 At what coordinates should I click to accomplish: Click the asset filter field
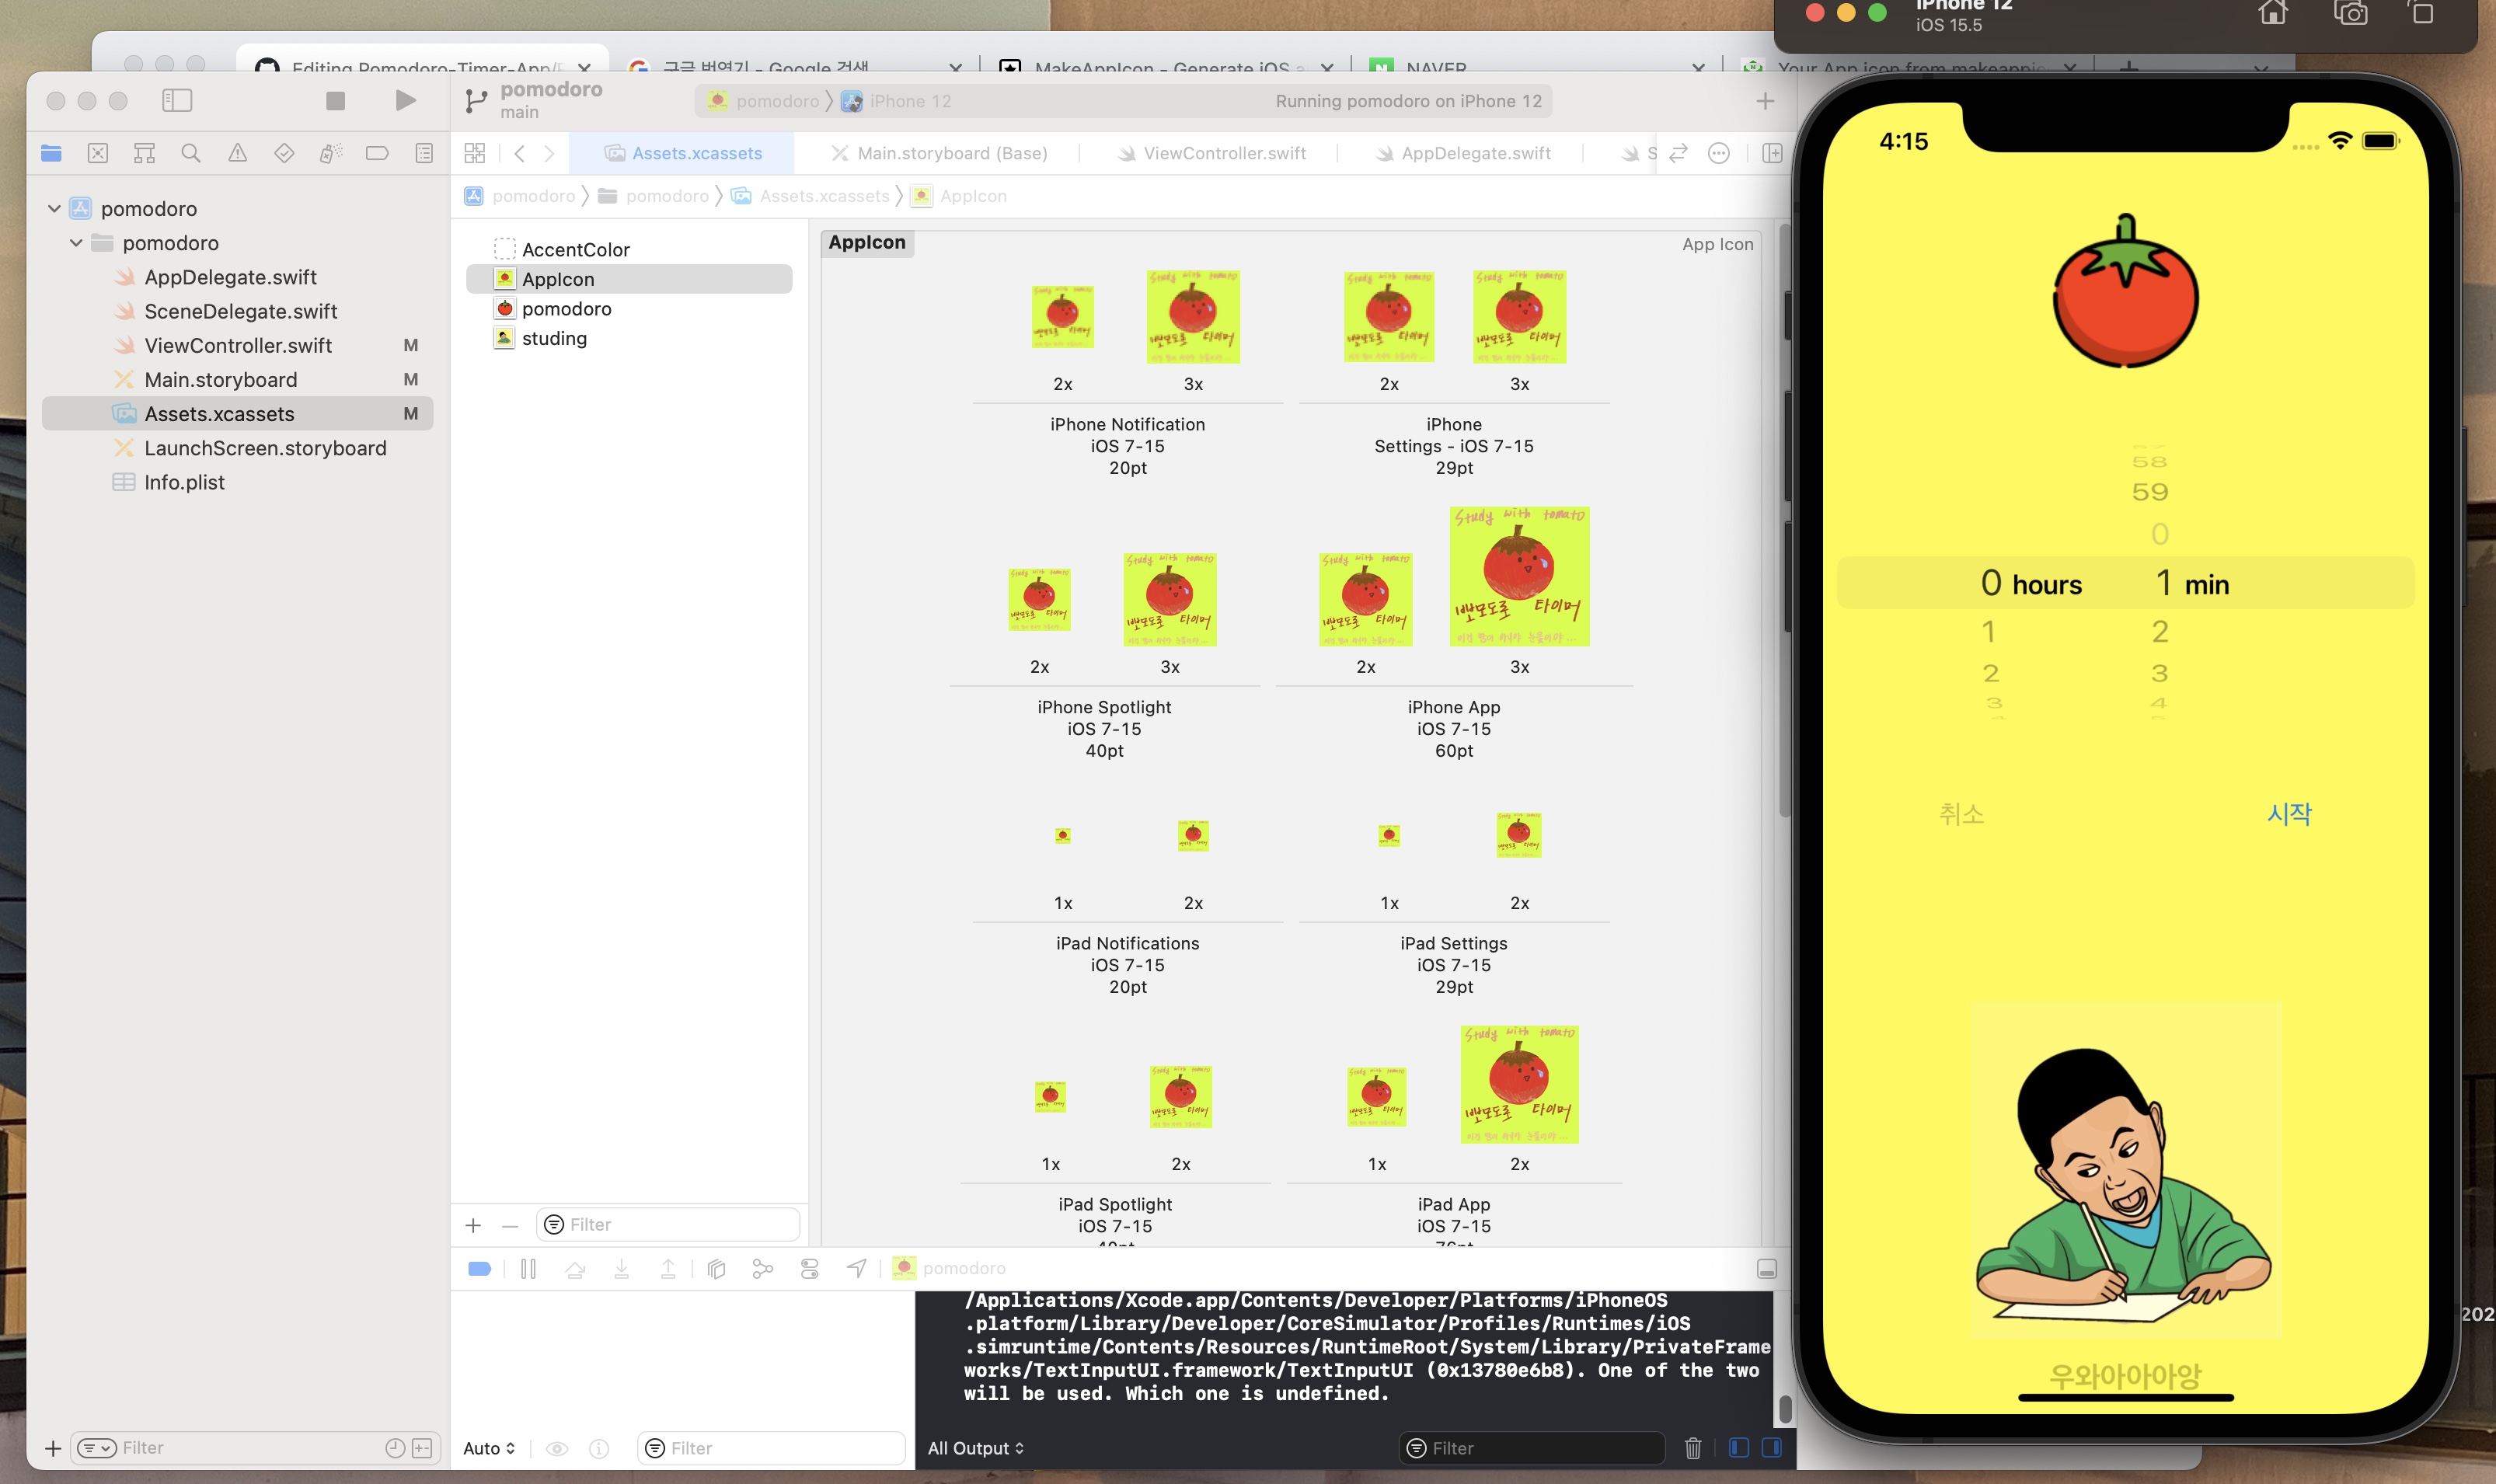coord(667,1223)
